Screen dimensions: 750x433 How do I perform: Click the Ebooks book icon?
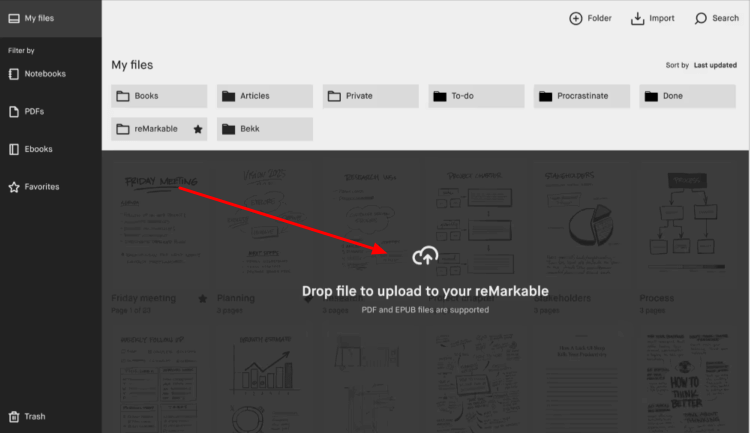coord(14,149)
